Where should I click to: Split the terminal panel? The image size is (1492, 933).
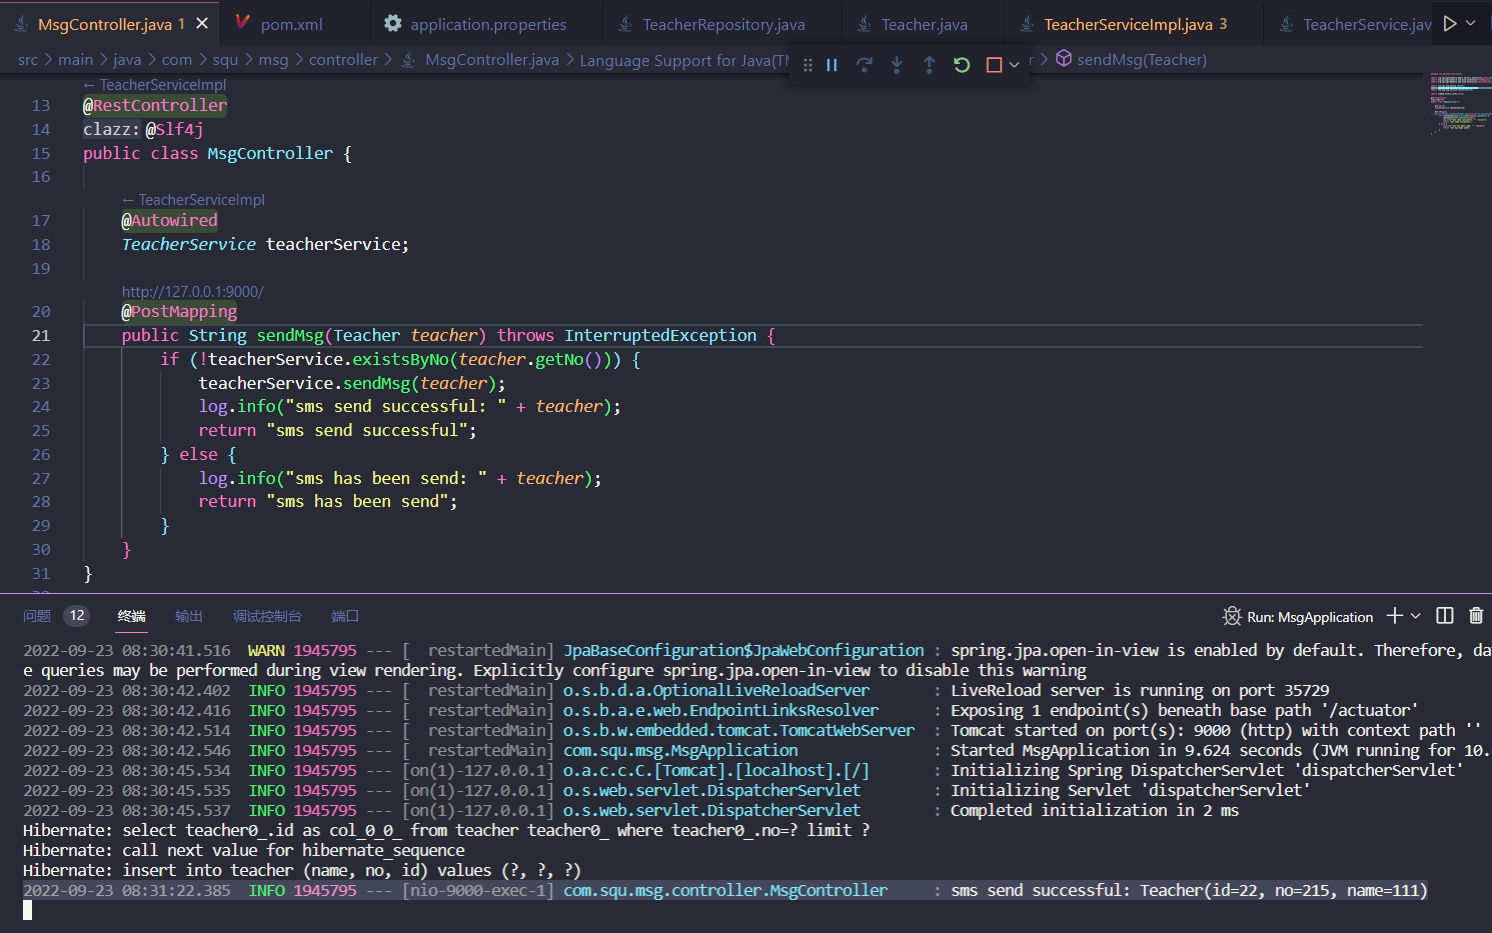[1445, 616]
